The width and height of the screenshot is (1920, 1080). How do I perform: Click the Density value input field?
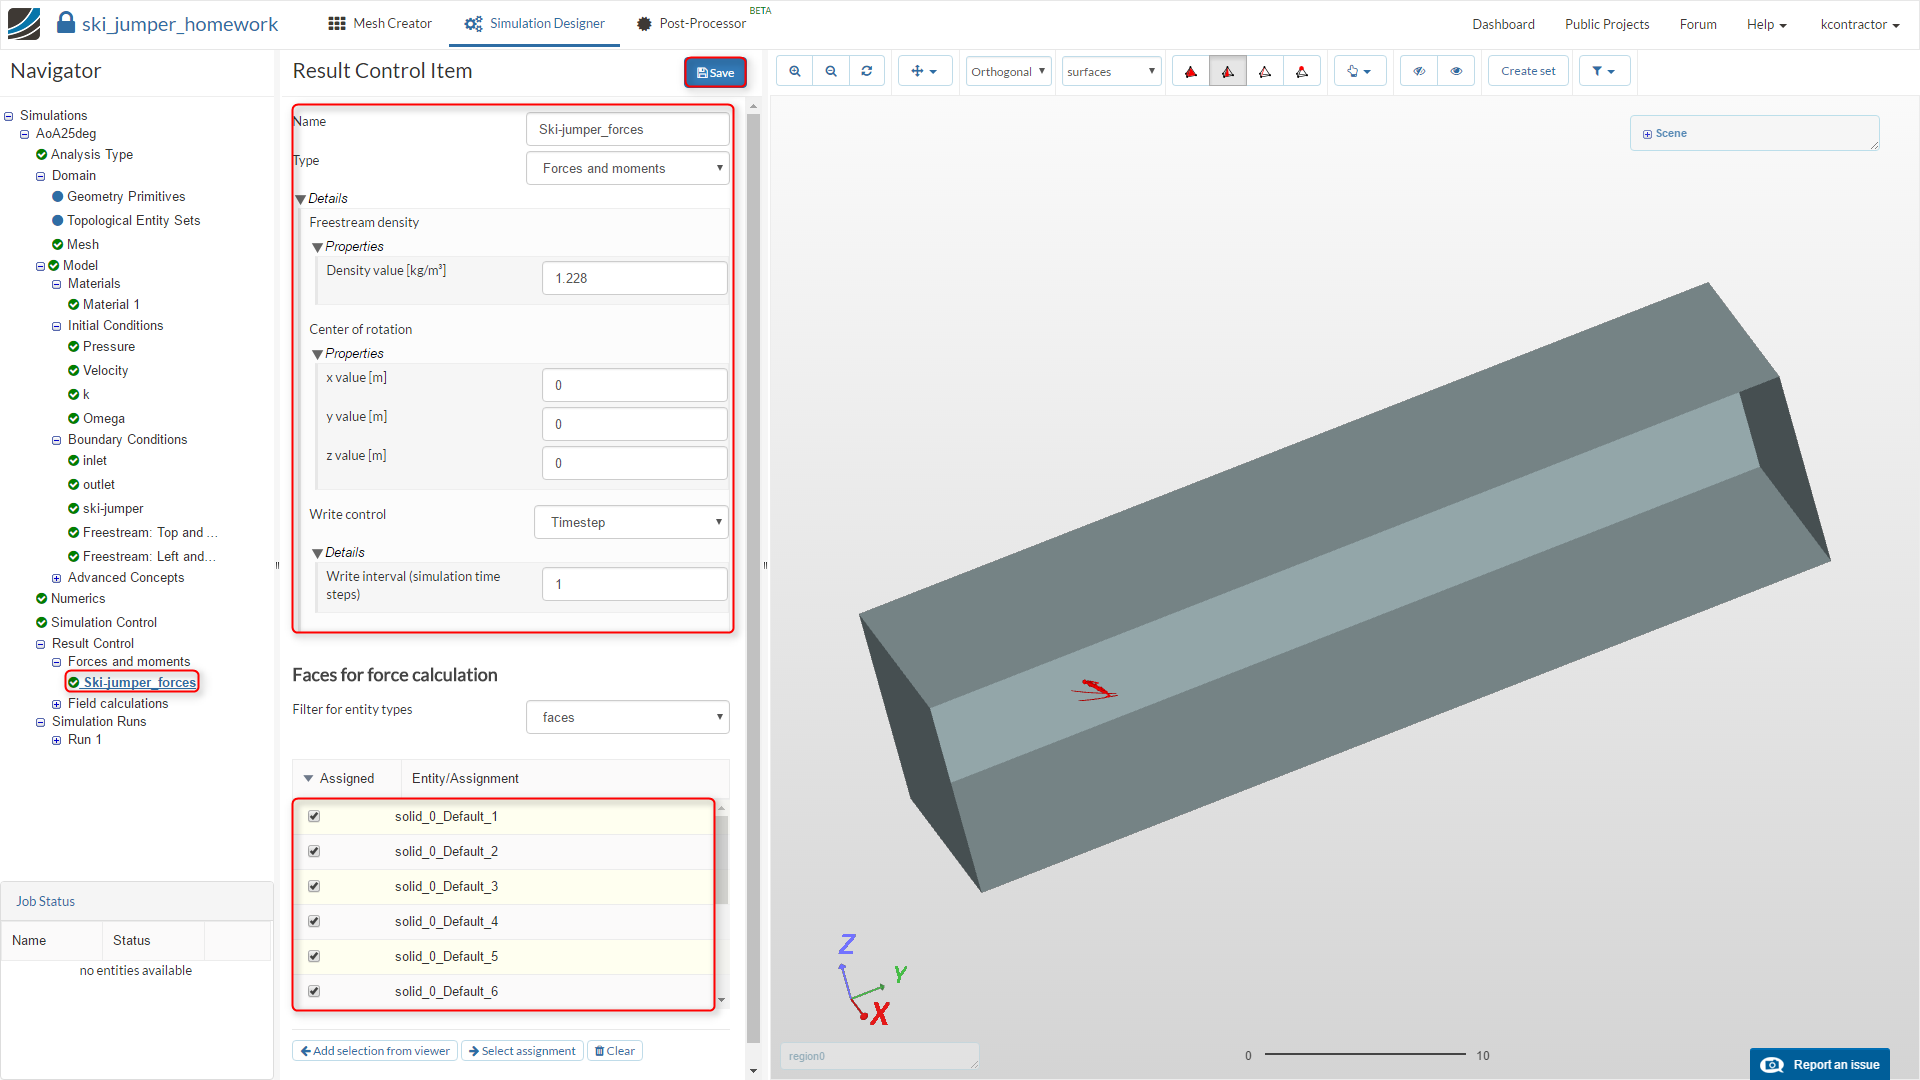(x=634, y=278)
